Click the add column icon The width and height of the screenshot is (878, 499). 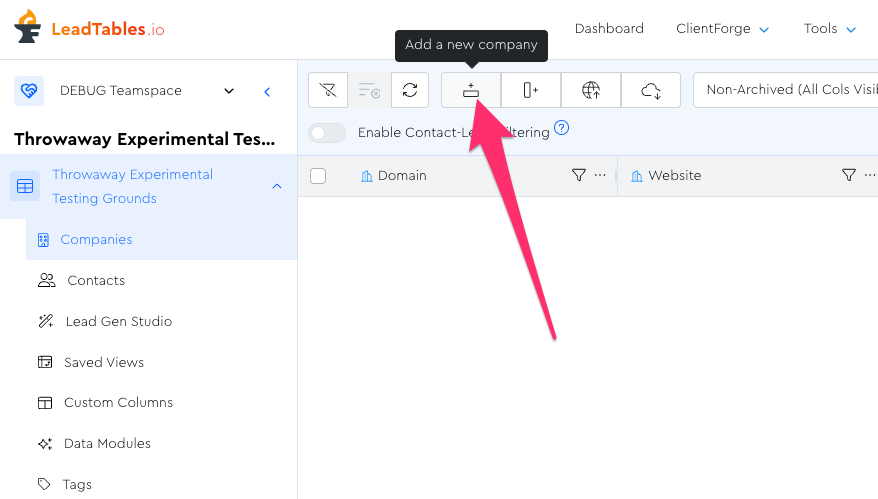530,90
